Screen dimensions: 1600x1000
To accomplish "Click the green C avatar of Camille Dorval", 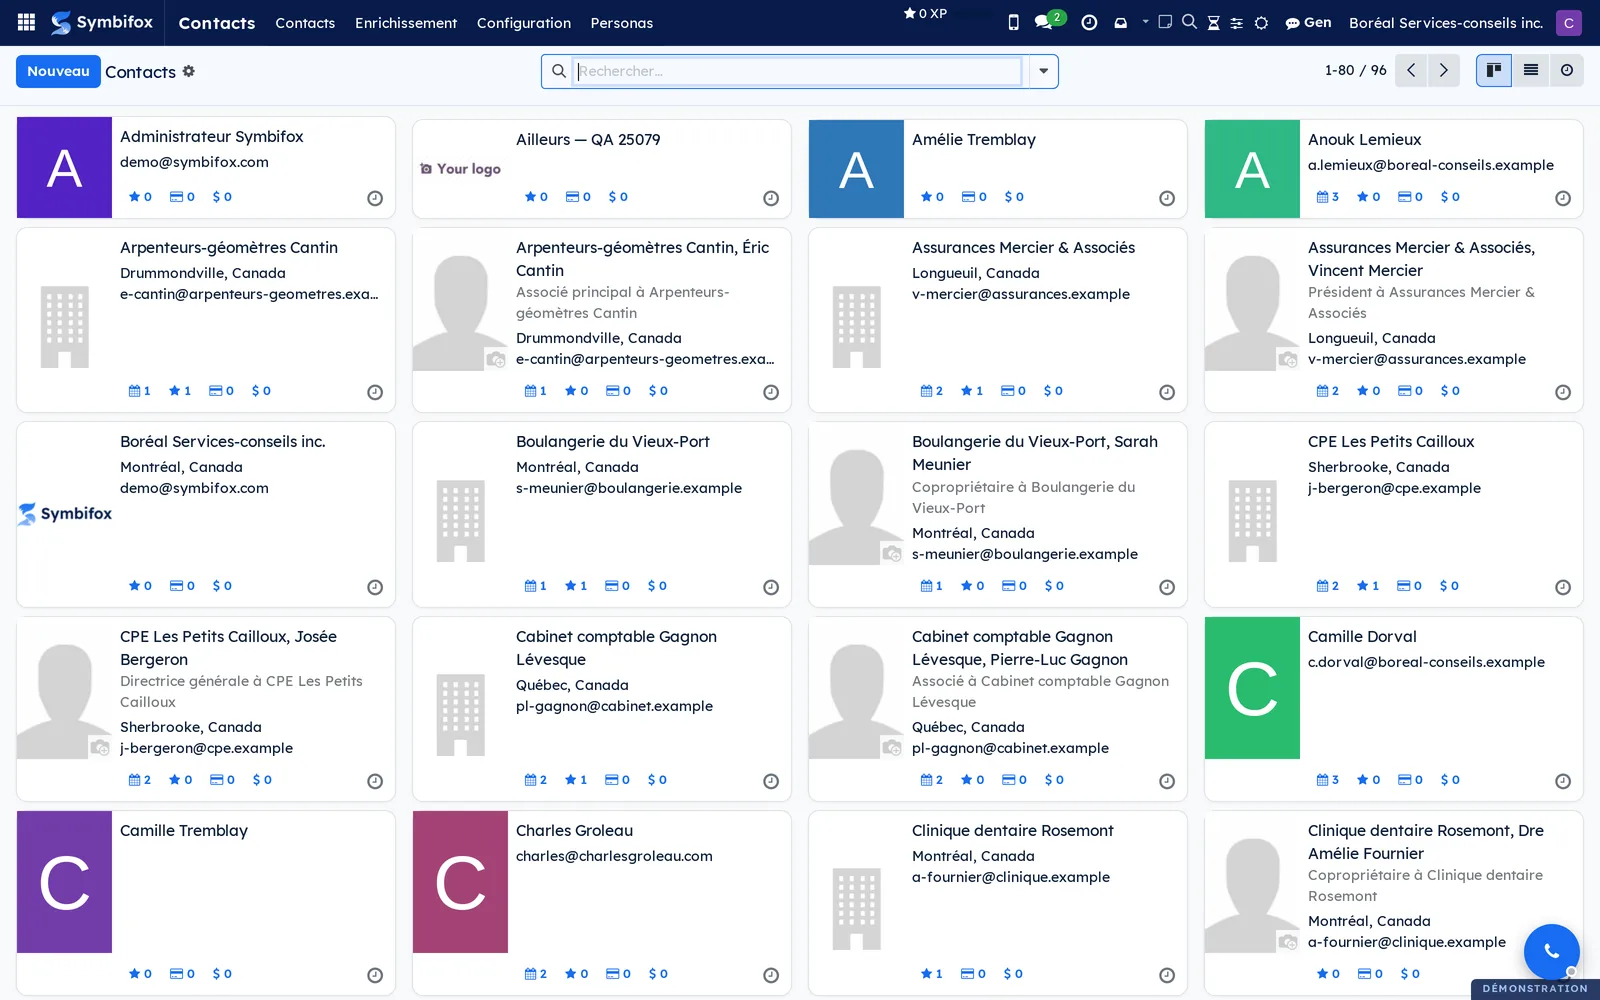I will click(1252, 688).
